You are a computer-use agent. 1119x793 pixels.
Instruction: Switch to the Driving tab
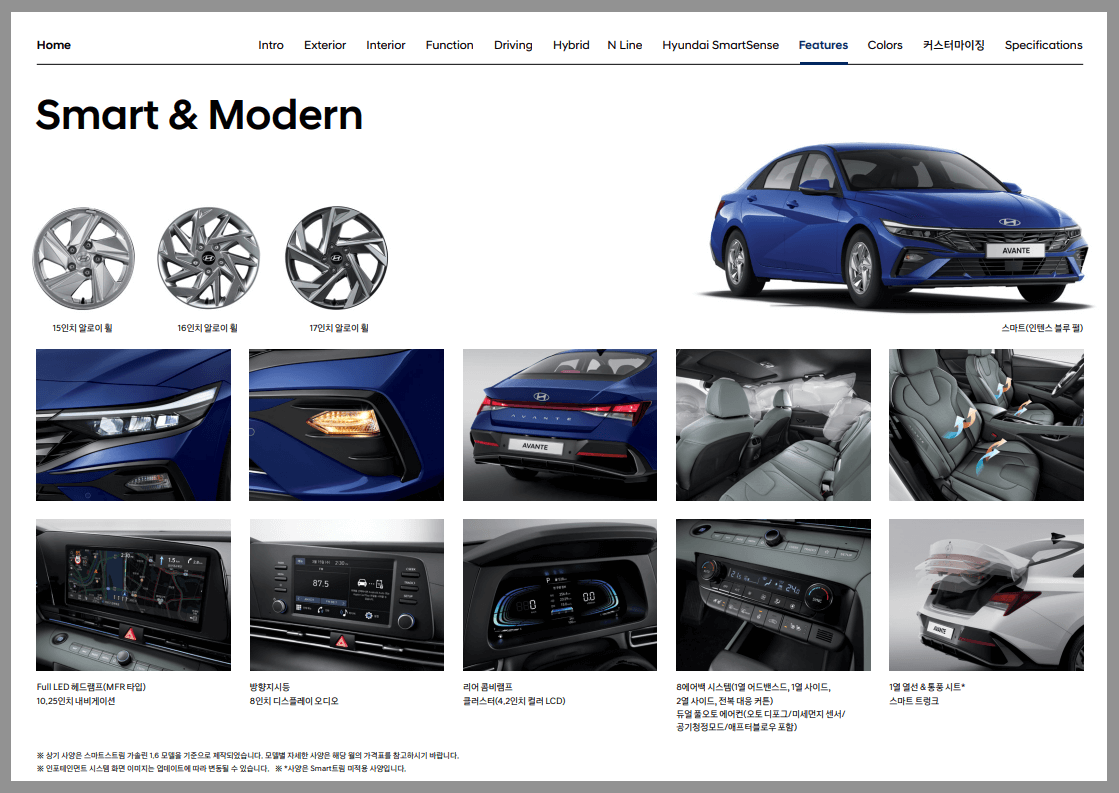(x=513, y=45)
